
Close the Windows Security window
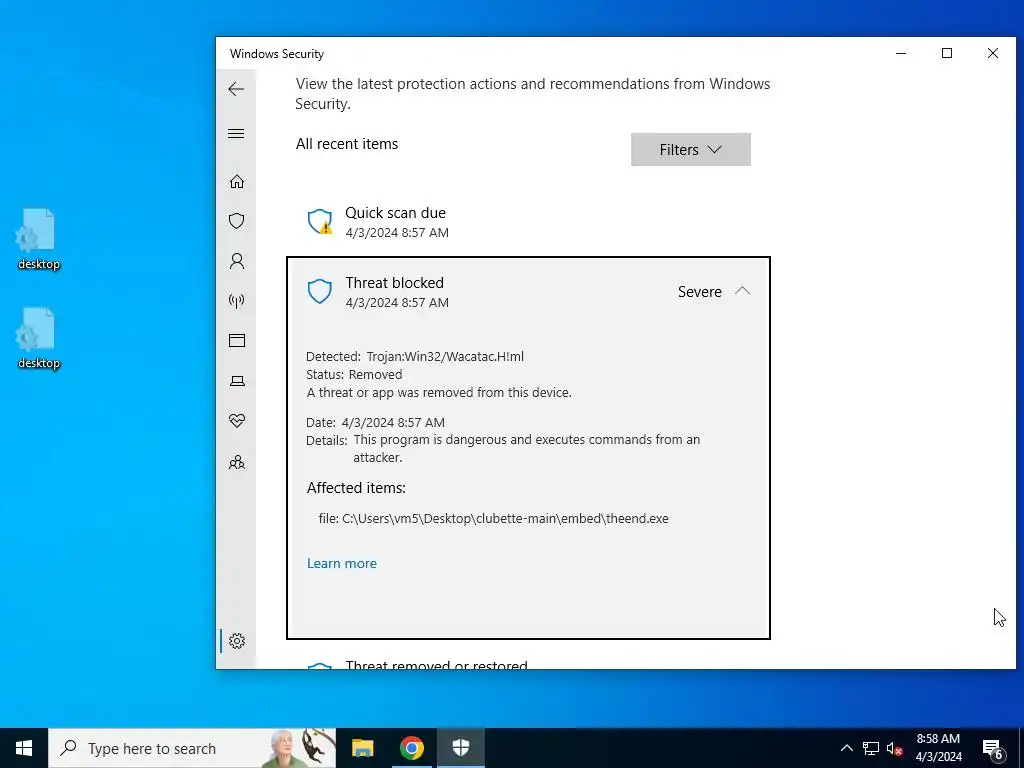993,54
